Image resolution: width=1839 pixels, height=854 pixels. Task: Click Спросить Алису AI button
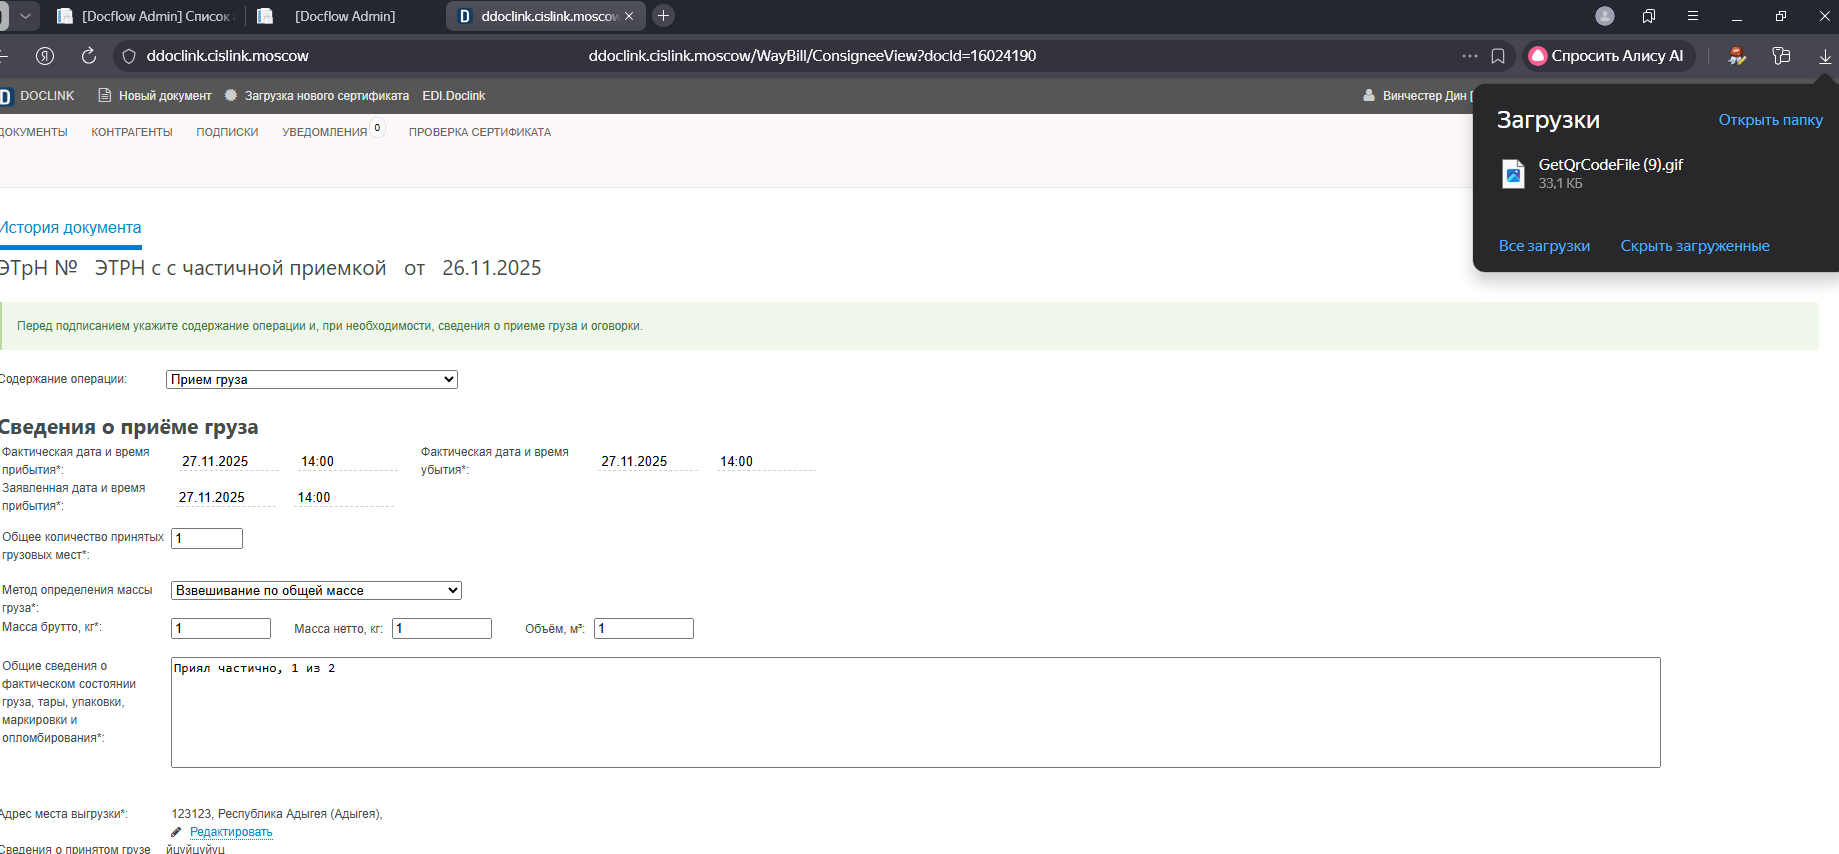1608,56
